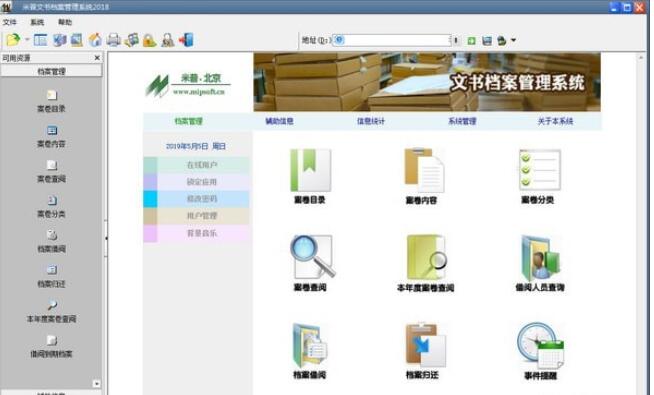Click the exit door toolbar icon
The image size is (654, 395).
coord(186,40)
